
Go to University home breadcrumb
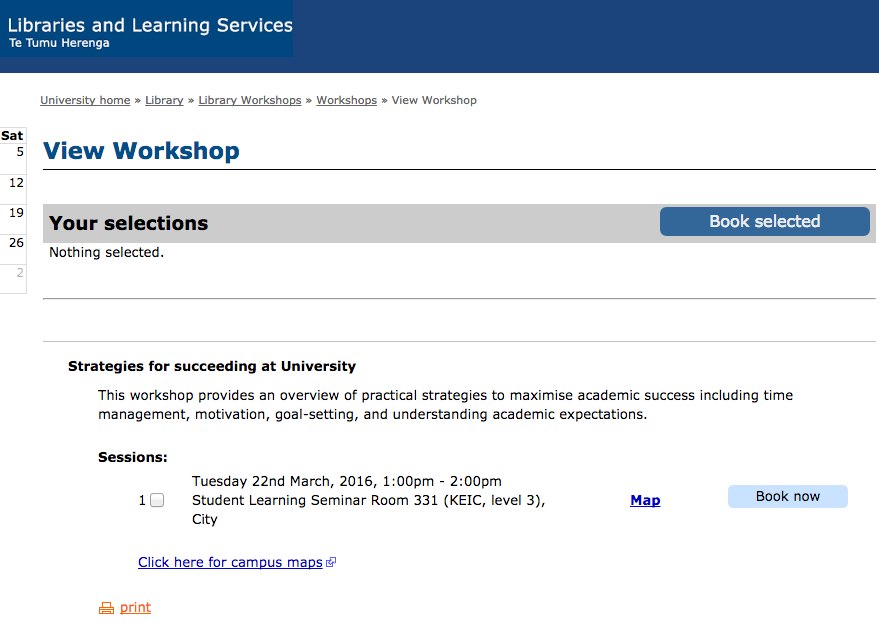coord(85,100)
